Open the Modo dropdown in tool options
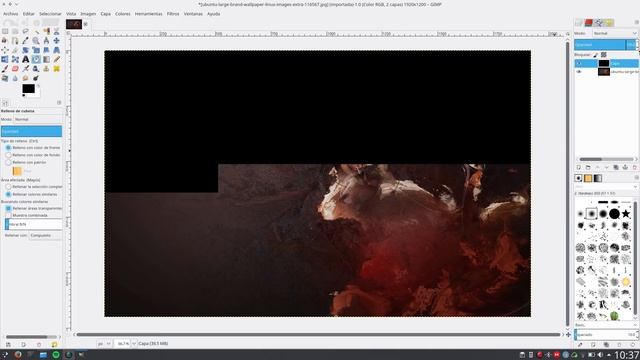The height and width of the screenshot is (360, 640). tap(38, 119)
